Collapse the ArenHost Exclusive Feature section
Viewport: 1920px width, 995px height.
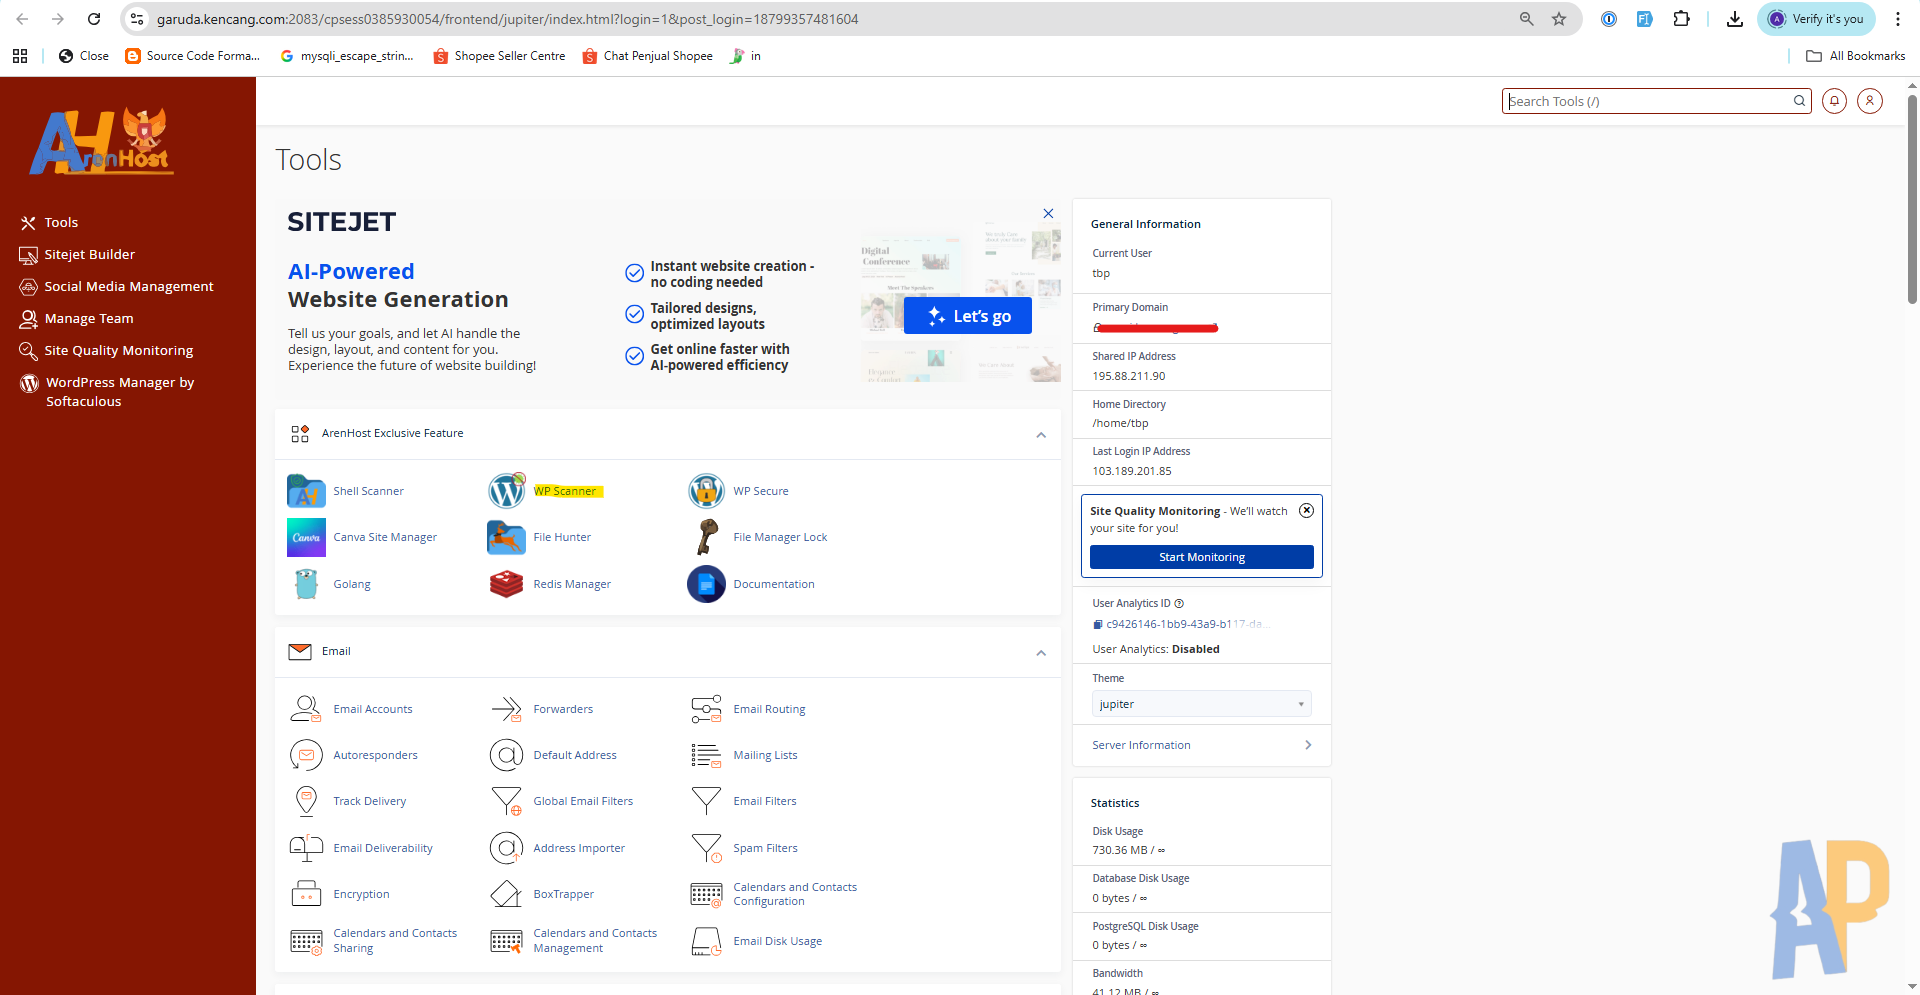[1041, 435]
